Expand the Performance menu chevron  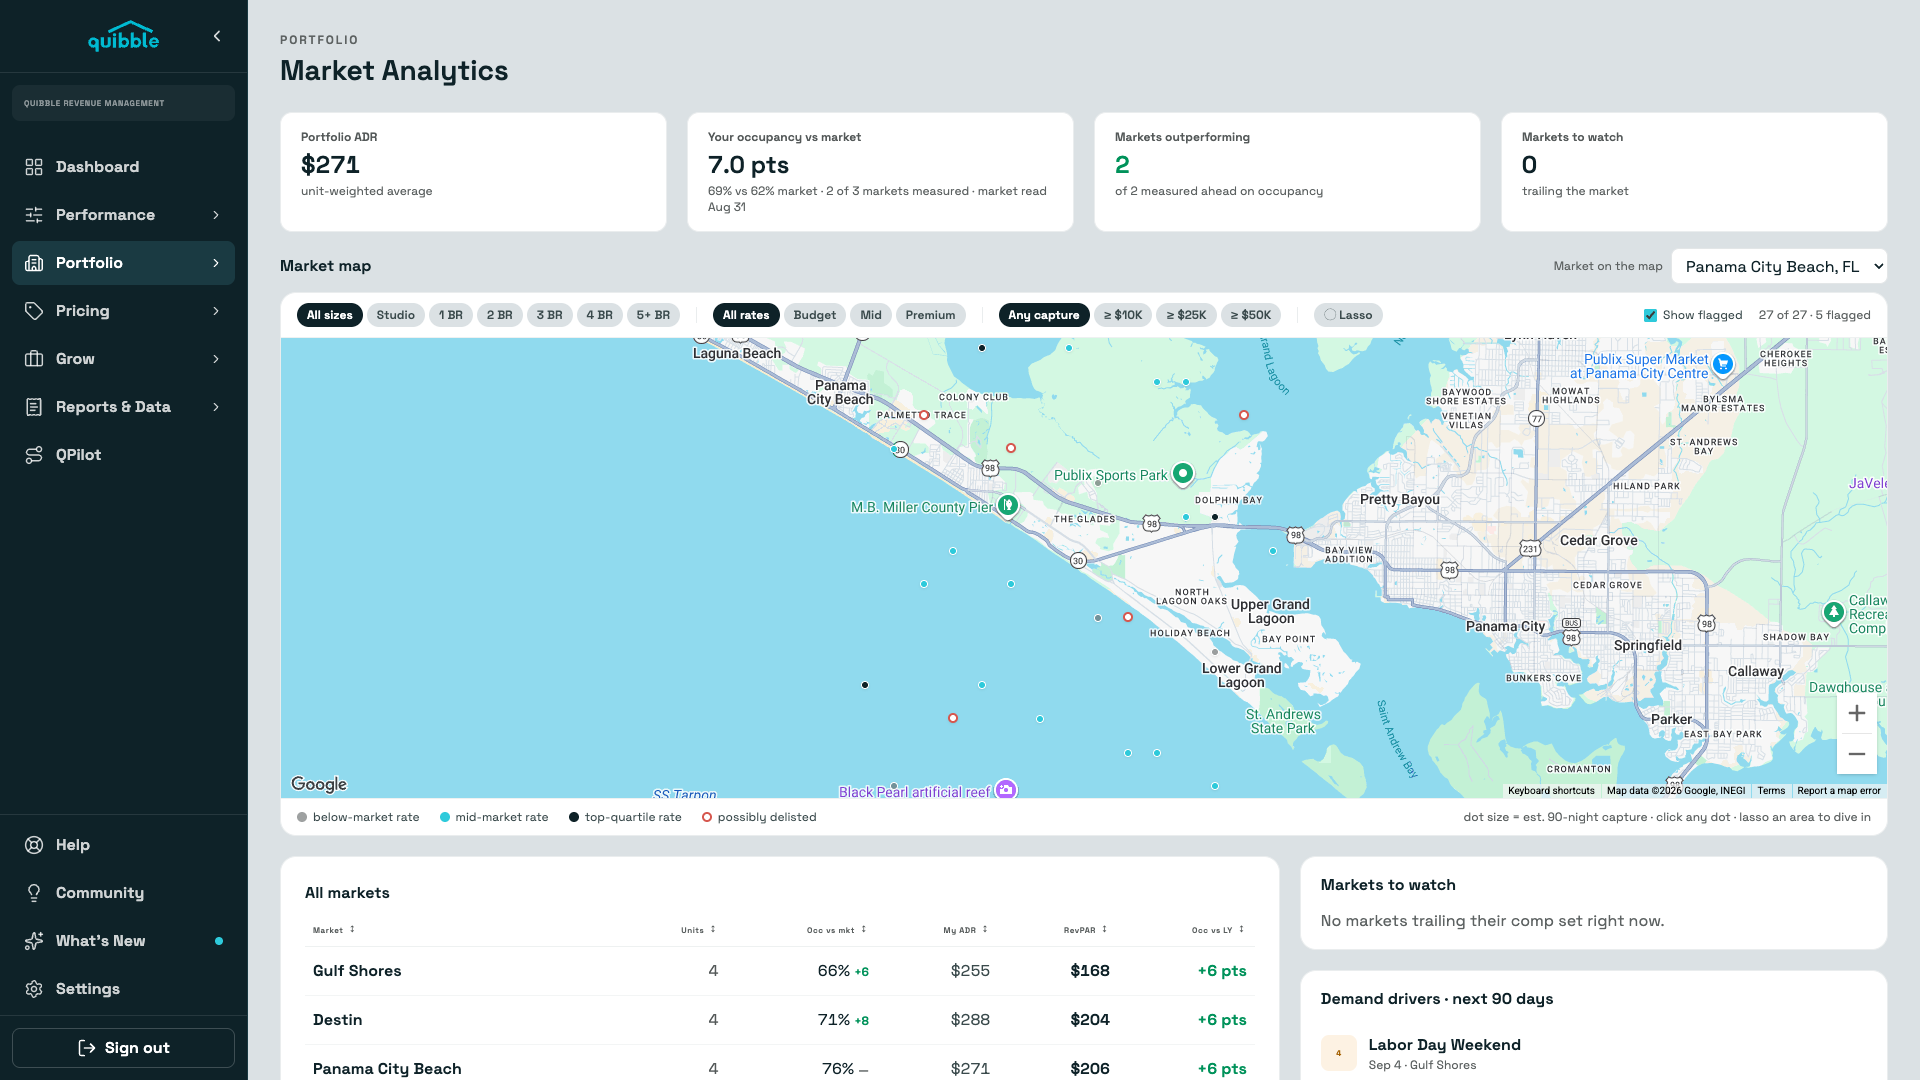click(216, 215)
